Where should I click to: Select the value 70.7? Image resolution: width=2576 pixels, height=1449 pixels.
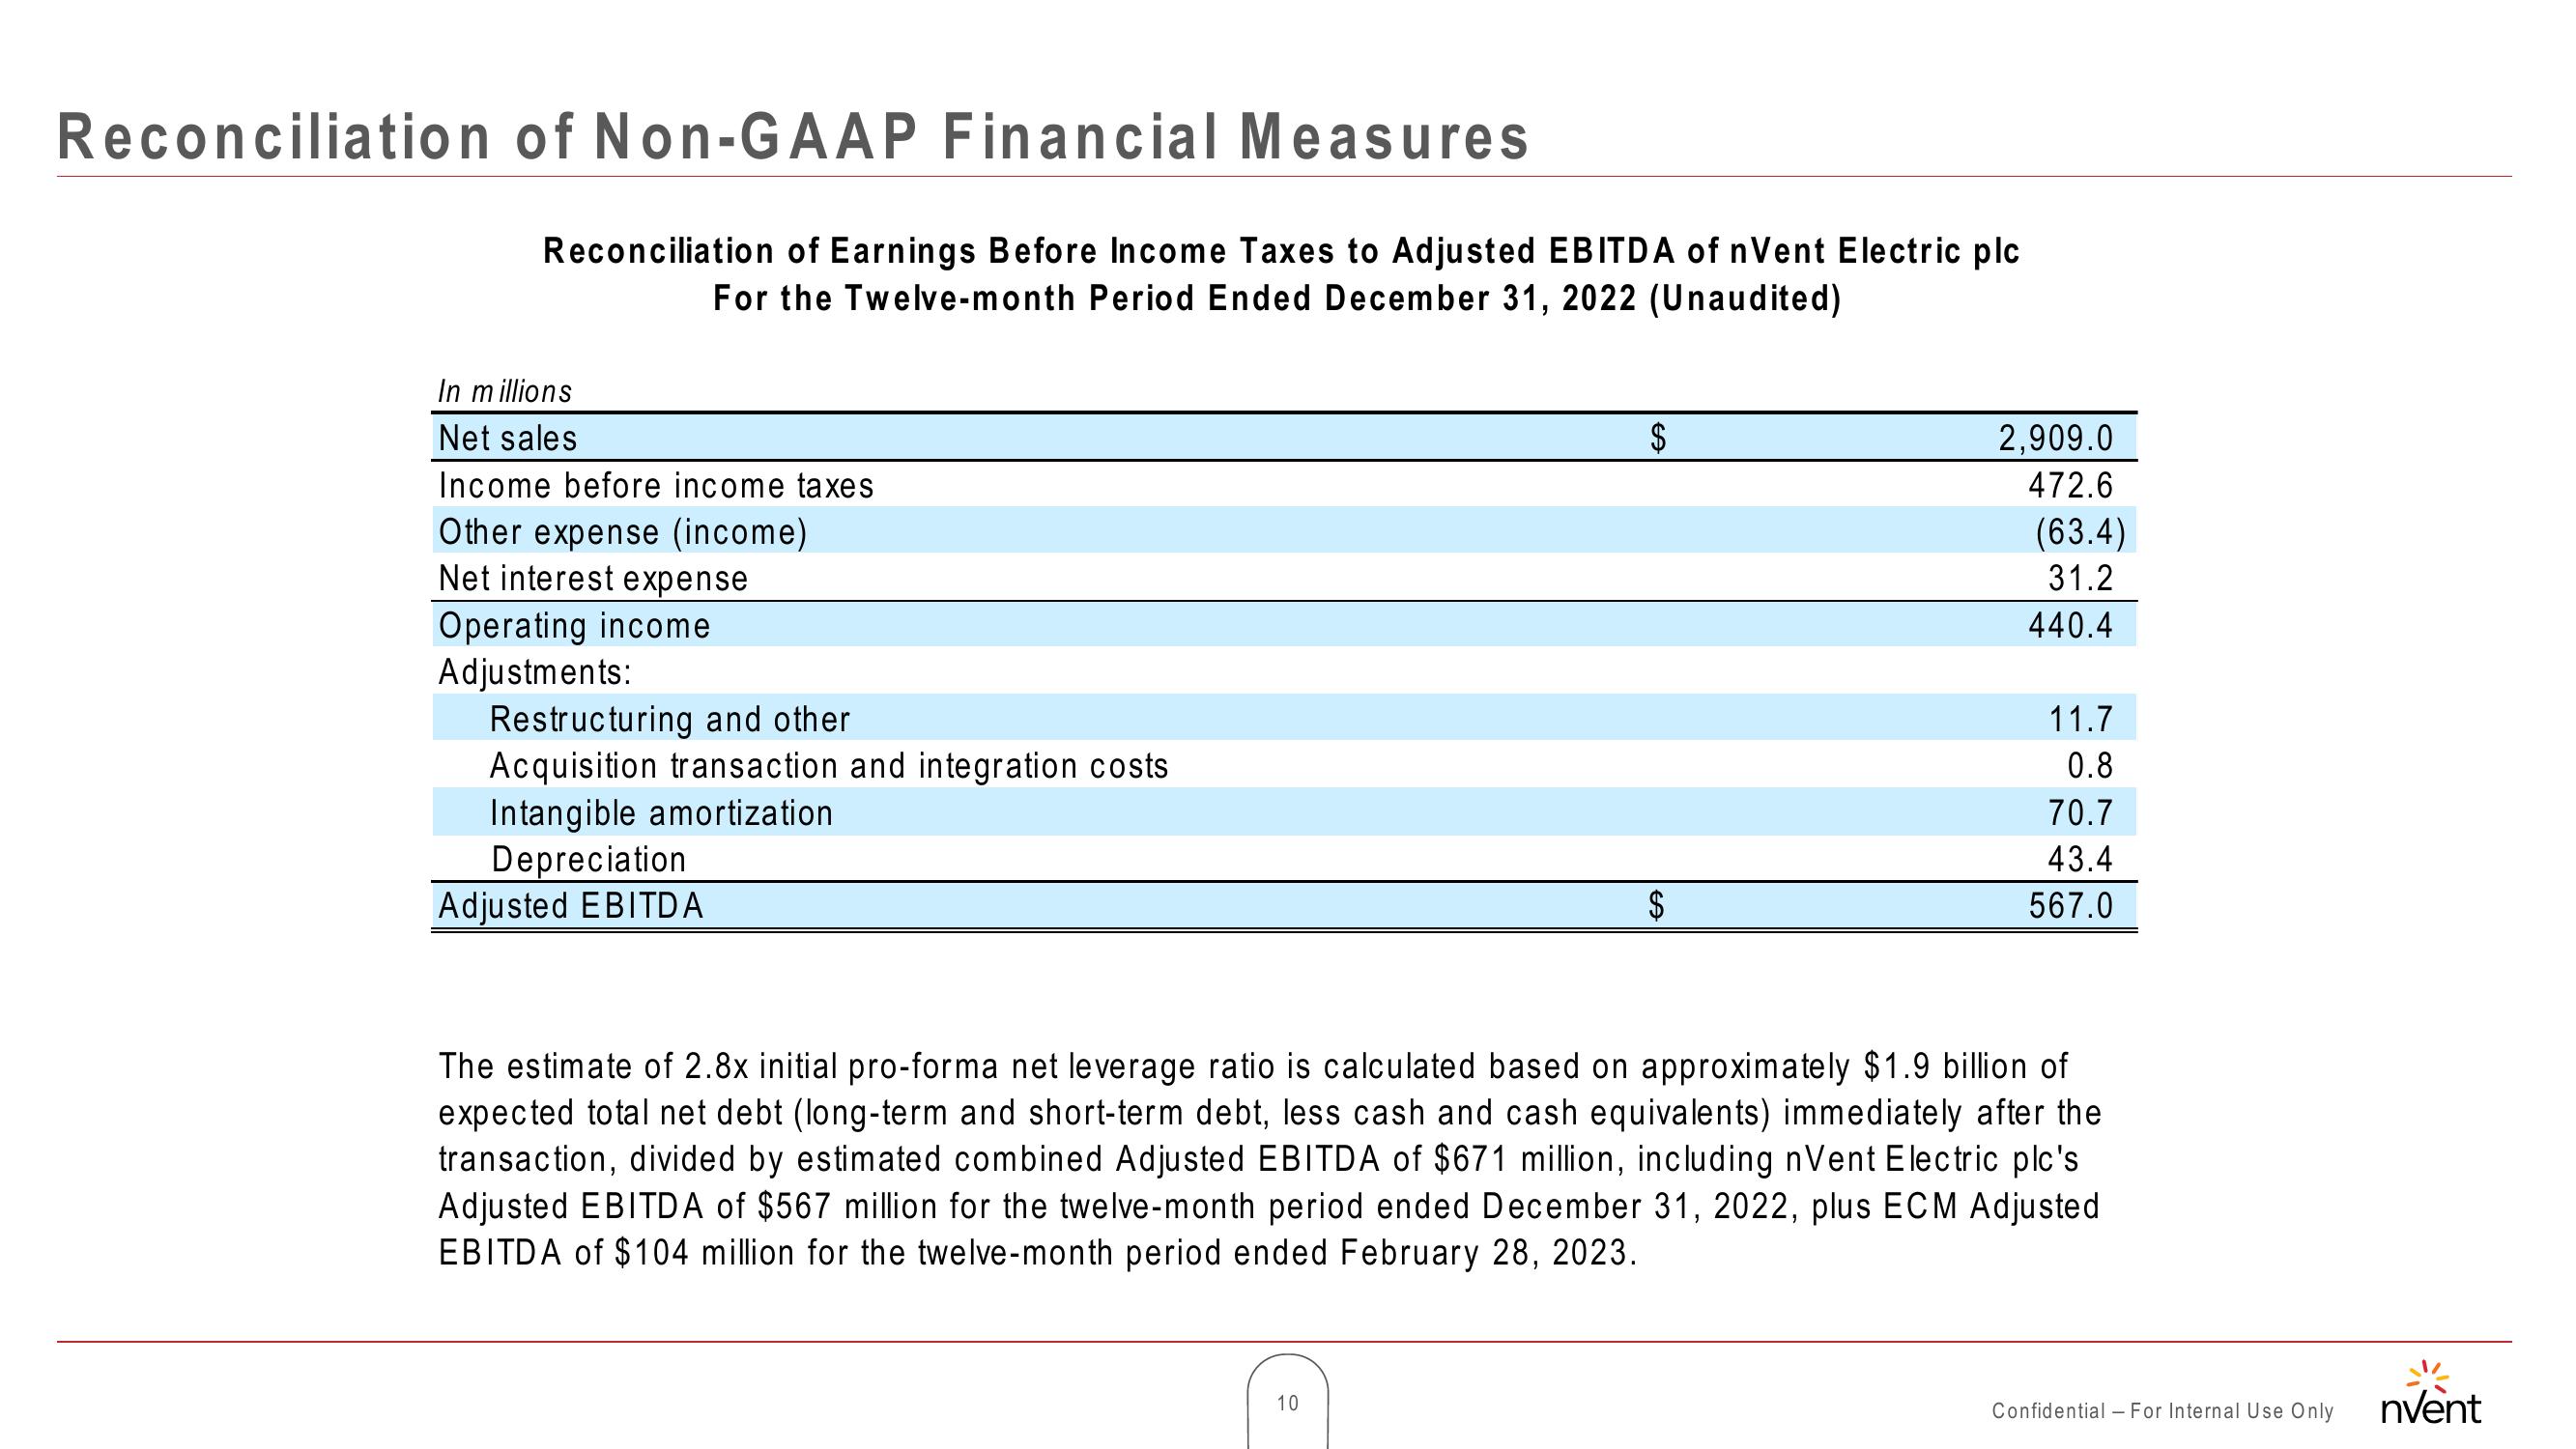point(2081,813)
